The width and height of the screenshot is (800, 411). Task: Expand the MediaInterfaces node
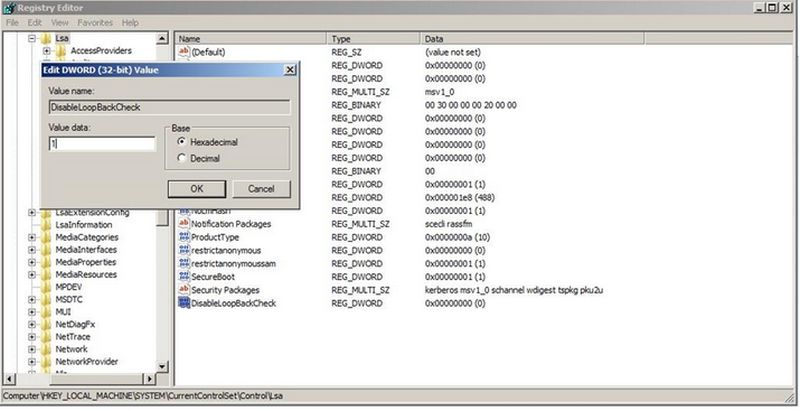click(32, 250)
